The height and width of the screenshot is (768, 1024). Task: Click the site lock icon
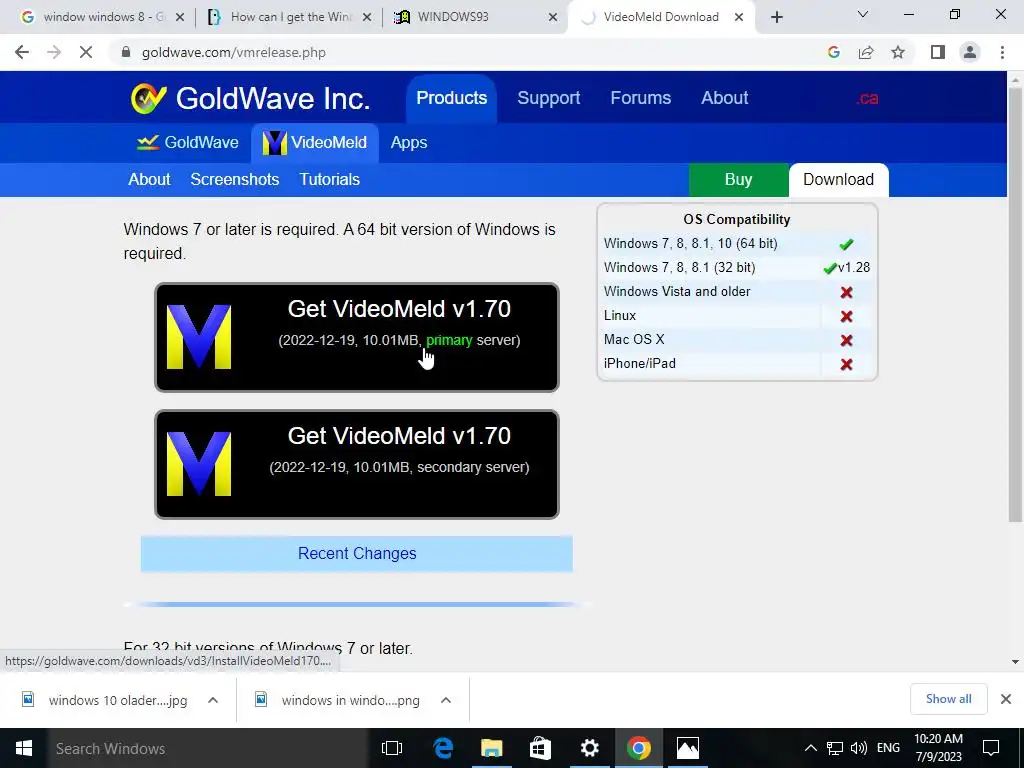tap(126, 52)
